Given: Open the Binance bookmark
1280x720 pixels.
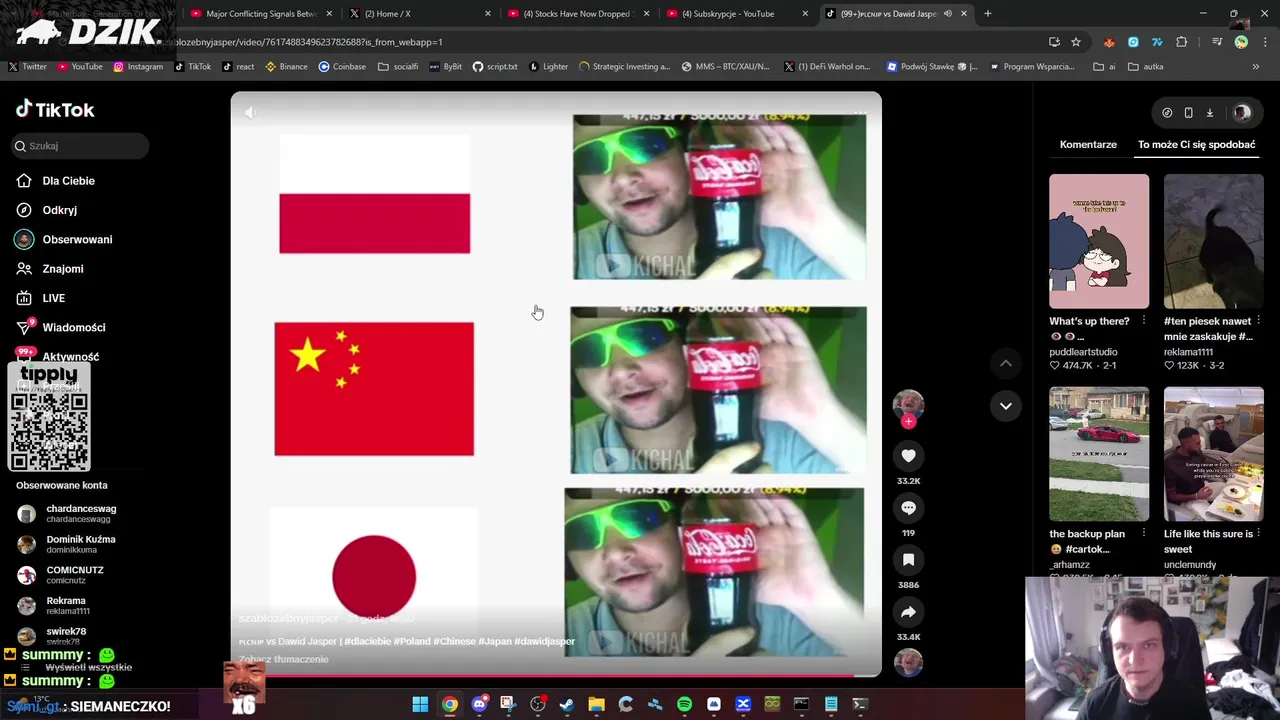Looking at the screenshot, I should pos(286,67).
